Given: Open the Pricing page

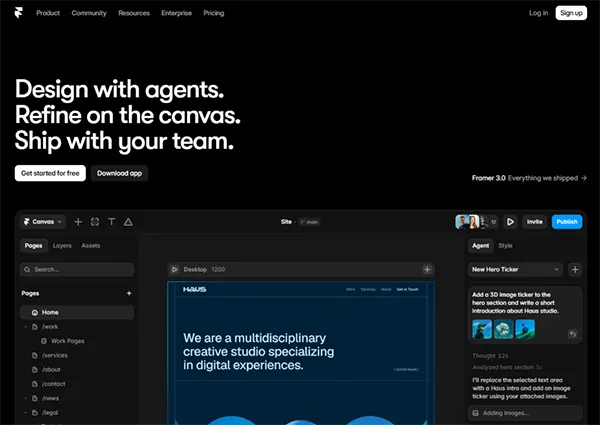Looking at the screenshot, I should (x=214, y=13).
